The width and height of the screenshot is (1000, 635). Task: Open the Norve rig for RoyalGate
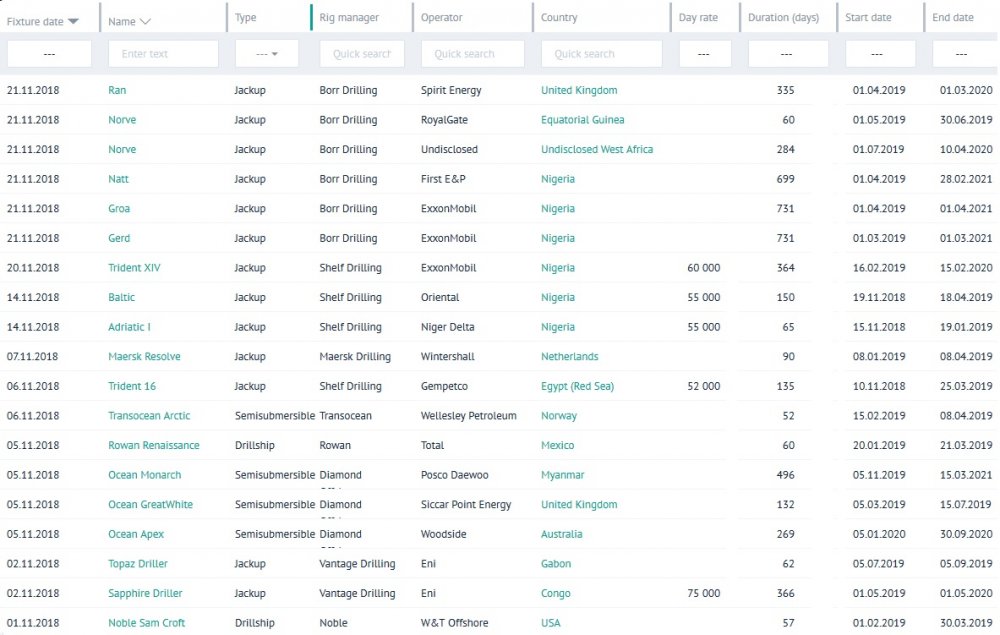coord(122,119)
